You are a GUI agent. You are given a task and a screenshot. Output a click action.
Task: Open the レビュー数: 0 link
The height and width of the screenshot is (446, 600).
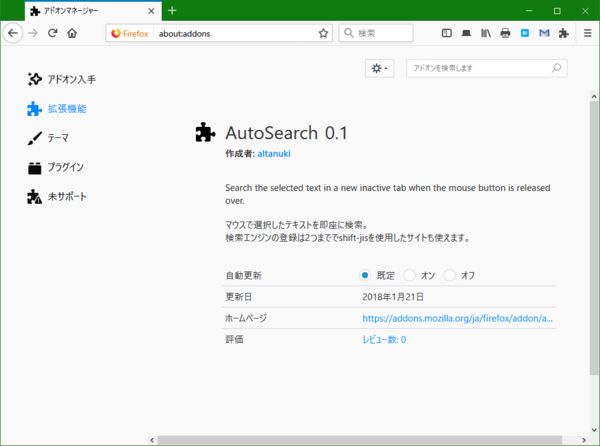point(384,340)
